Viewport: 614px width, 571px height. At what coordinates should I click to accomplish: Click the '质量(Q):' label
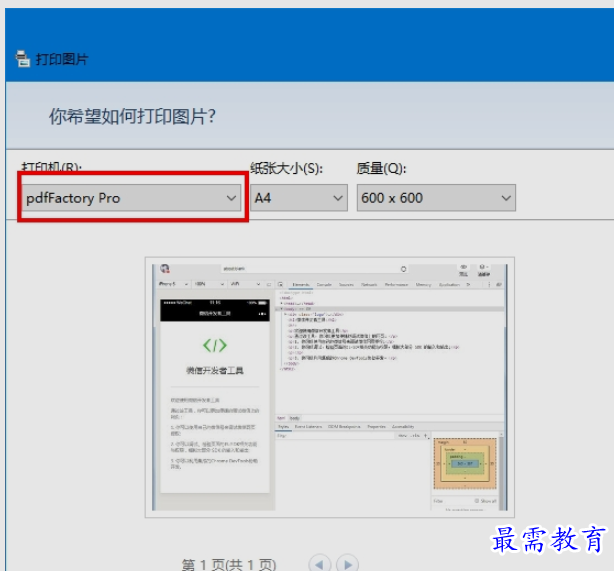click(381, 168)
